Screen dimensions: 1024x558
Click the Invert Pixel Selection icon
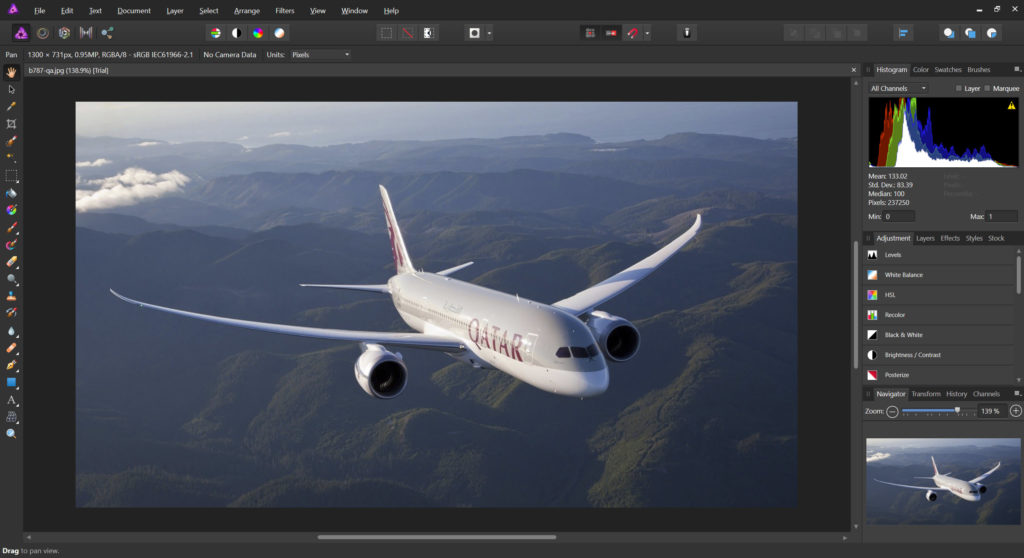tap(429, 33)
